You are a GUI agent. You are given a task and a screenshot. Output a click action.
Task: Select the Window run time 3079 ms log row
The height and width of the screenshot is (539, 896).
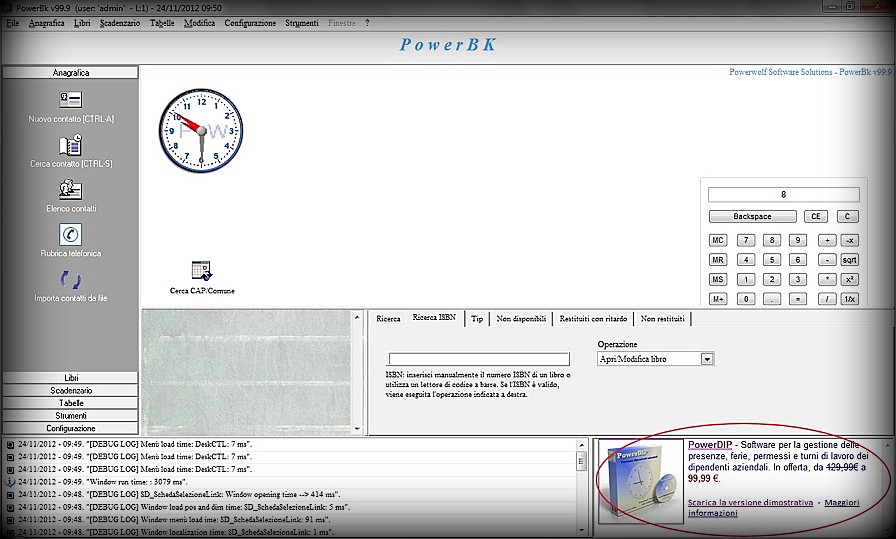click(x=291, y=482)
